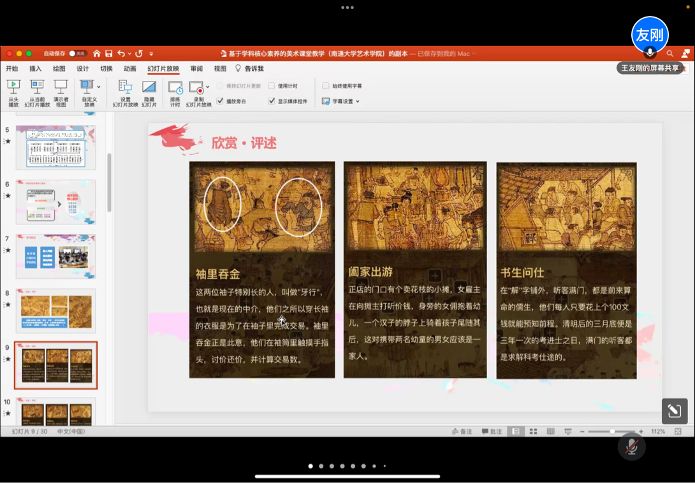Uncheck Show Media Controls (显示媒体控件) checkbox

tap(272, 101)
